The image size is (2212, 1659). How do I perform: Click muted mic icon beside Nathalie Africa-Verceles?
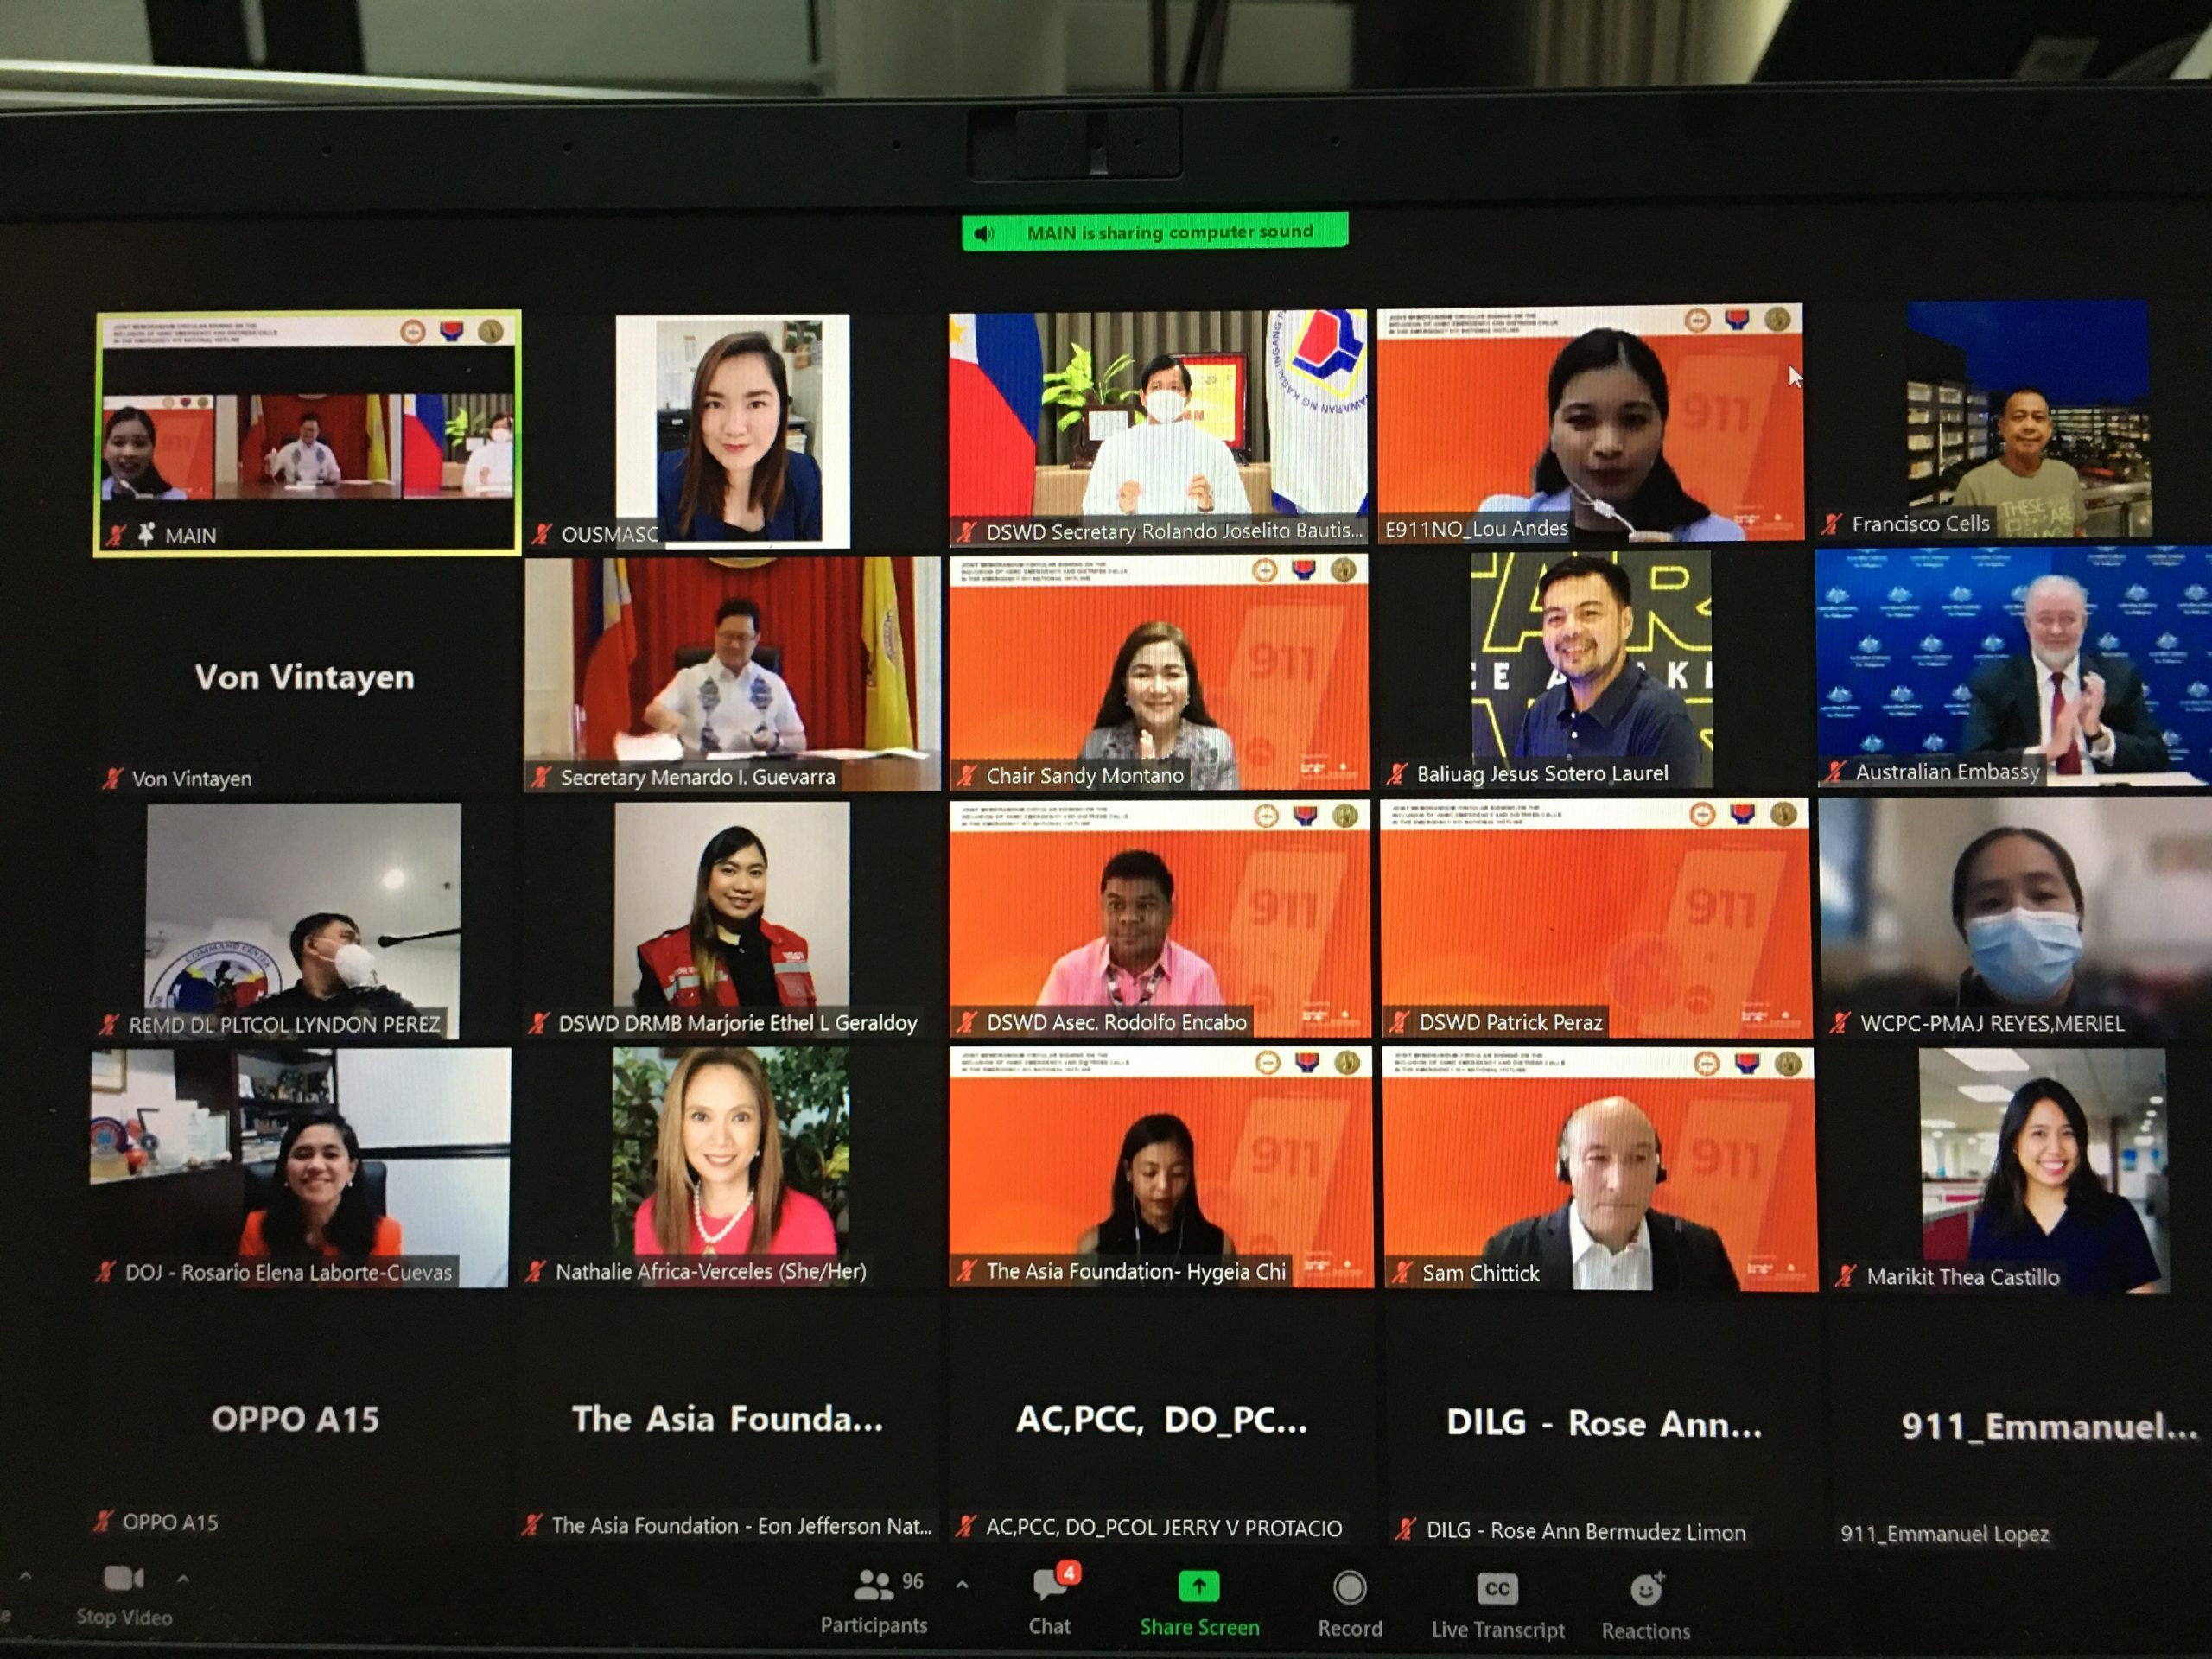click(x=535, y=1271)
